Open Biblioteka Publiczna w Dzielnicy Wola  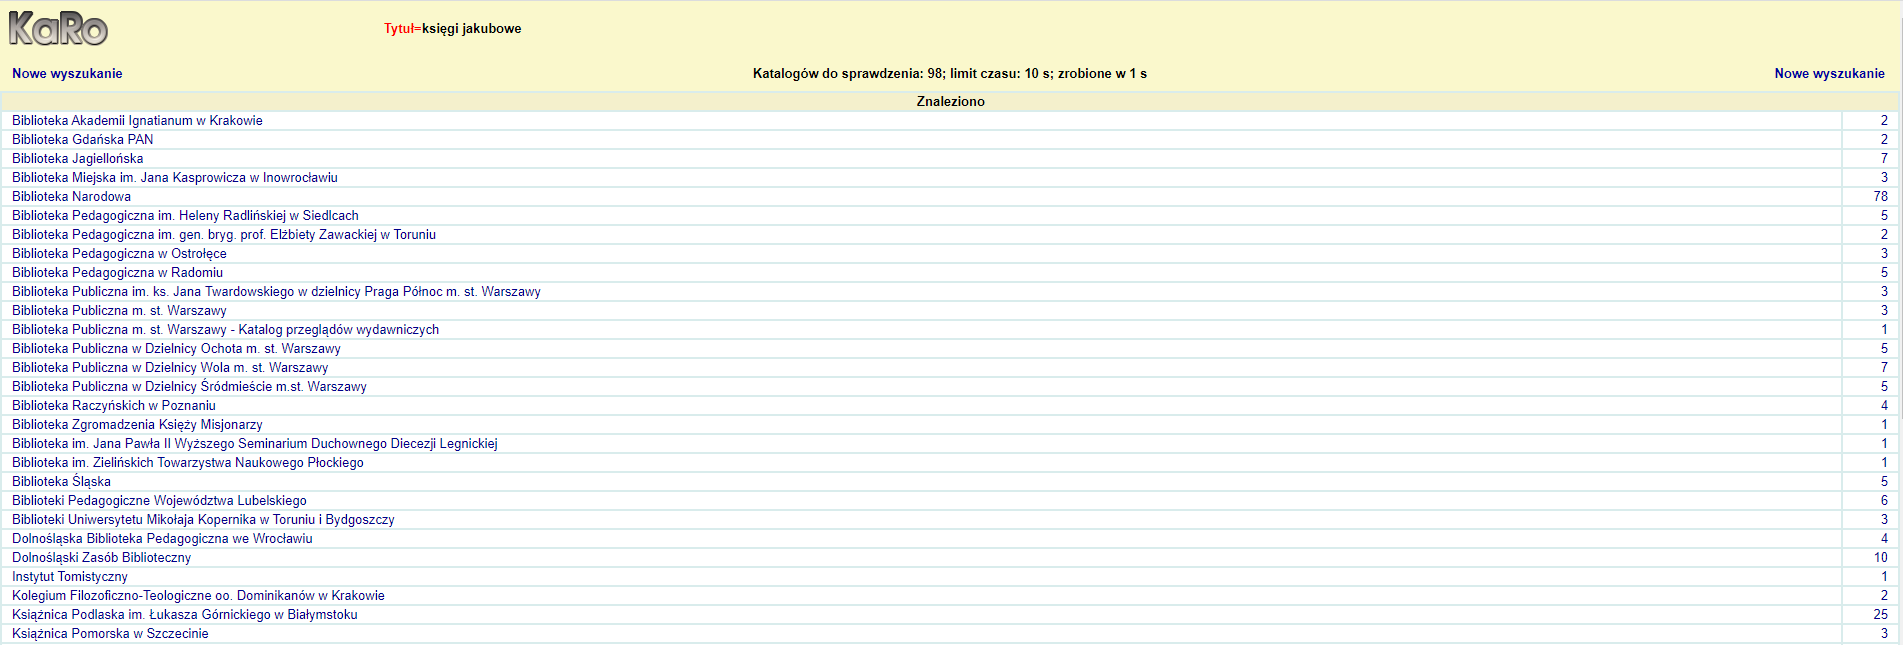coord(170,367)
